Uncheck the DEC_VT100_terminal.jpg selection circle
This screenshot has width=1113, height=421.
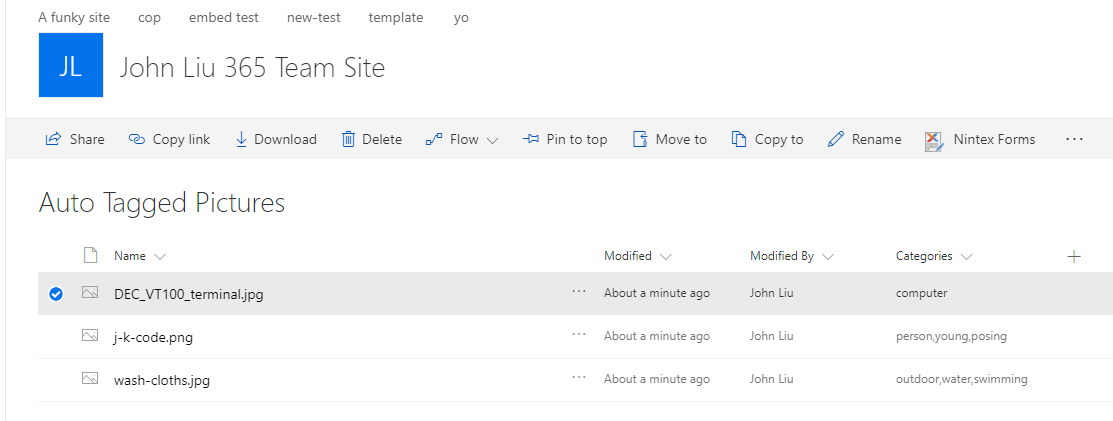(x=56, y=294)
